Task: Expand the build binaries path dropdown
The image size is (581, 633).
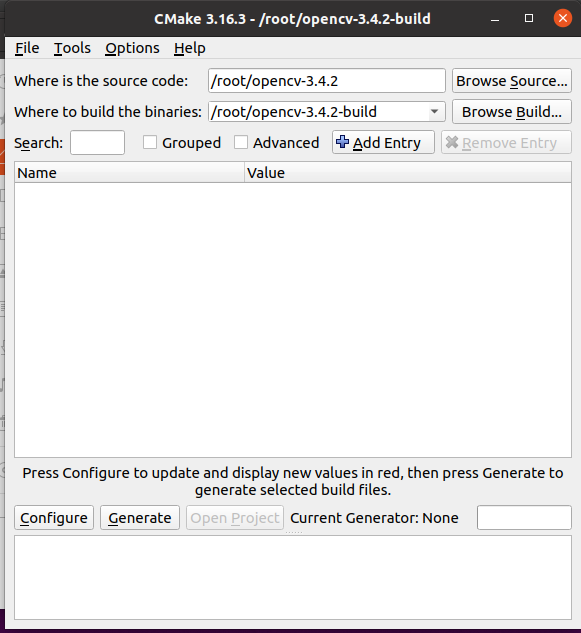Action: [x=434, y=112]
